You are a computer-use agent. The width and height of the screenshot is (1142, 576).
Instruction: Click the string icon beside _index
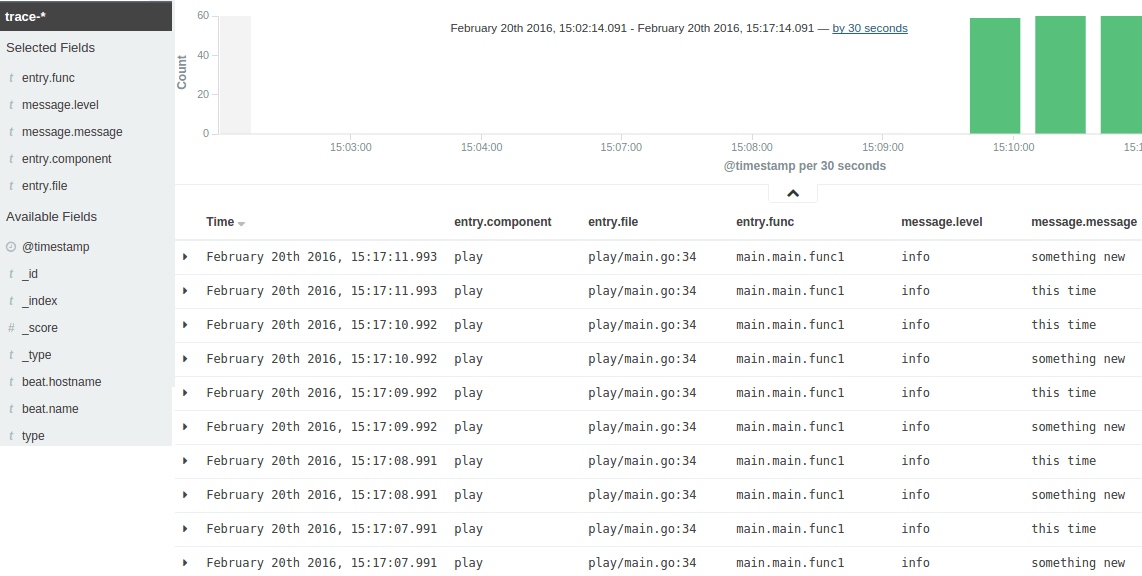[11, 300]
